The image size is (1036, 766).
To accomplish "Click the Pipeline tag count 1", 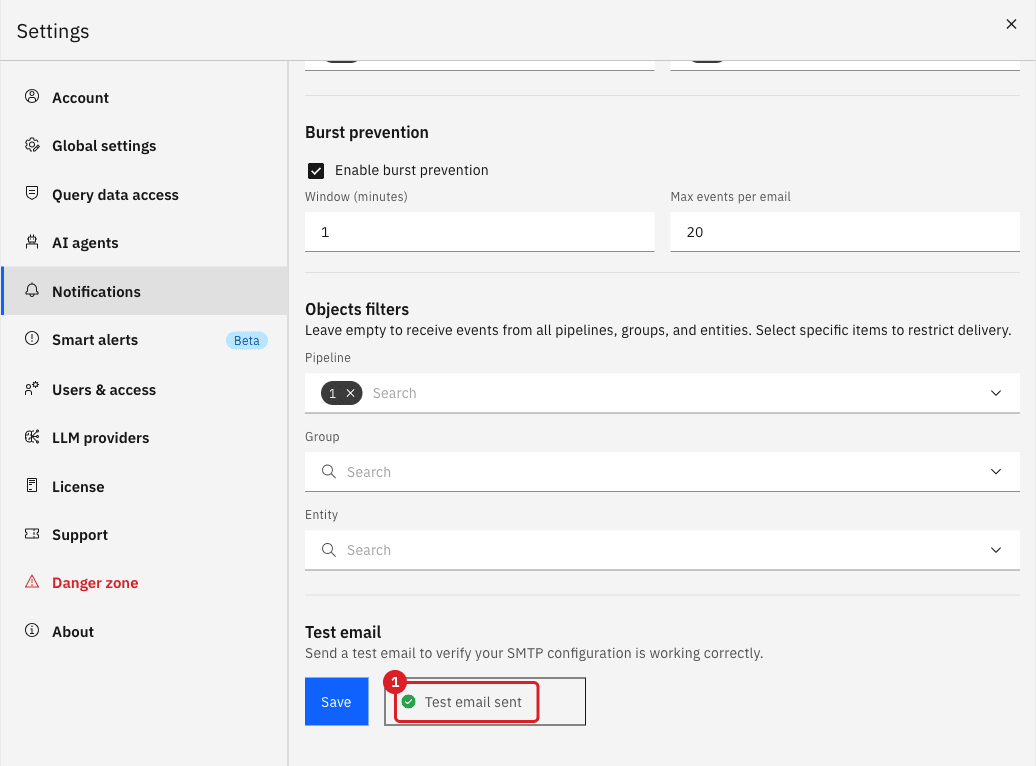I will [x=332, y=393].
